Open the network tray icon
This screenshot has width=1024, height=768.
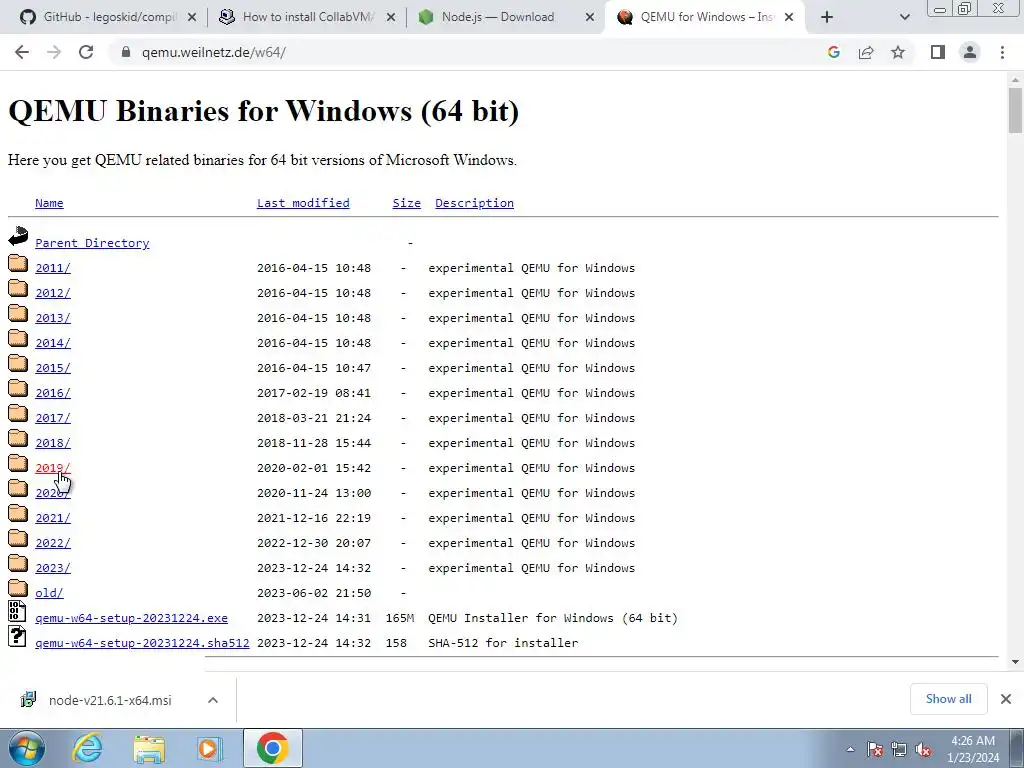pyautogui.click(x=899, y=750)
